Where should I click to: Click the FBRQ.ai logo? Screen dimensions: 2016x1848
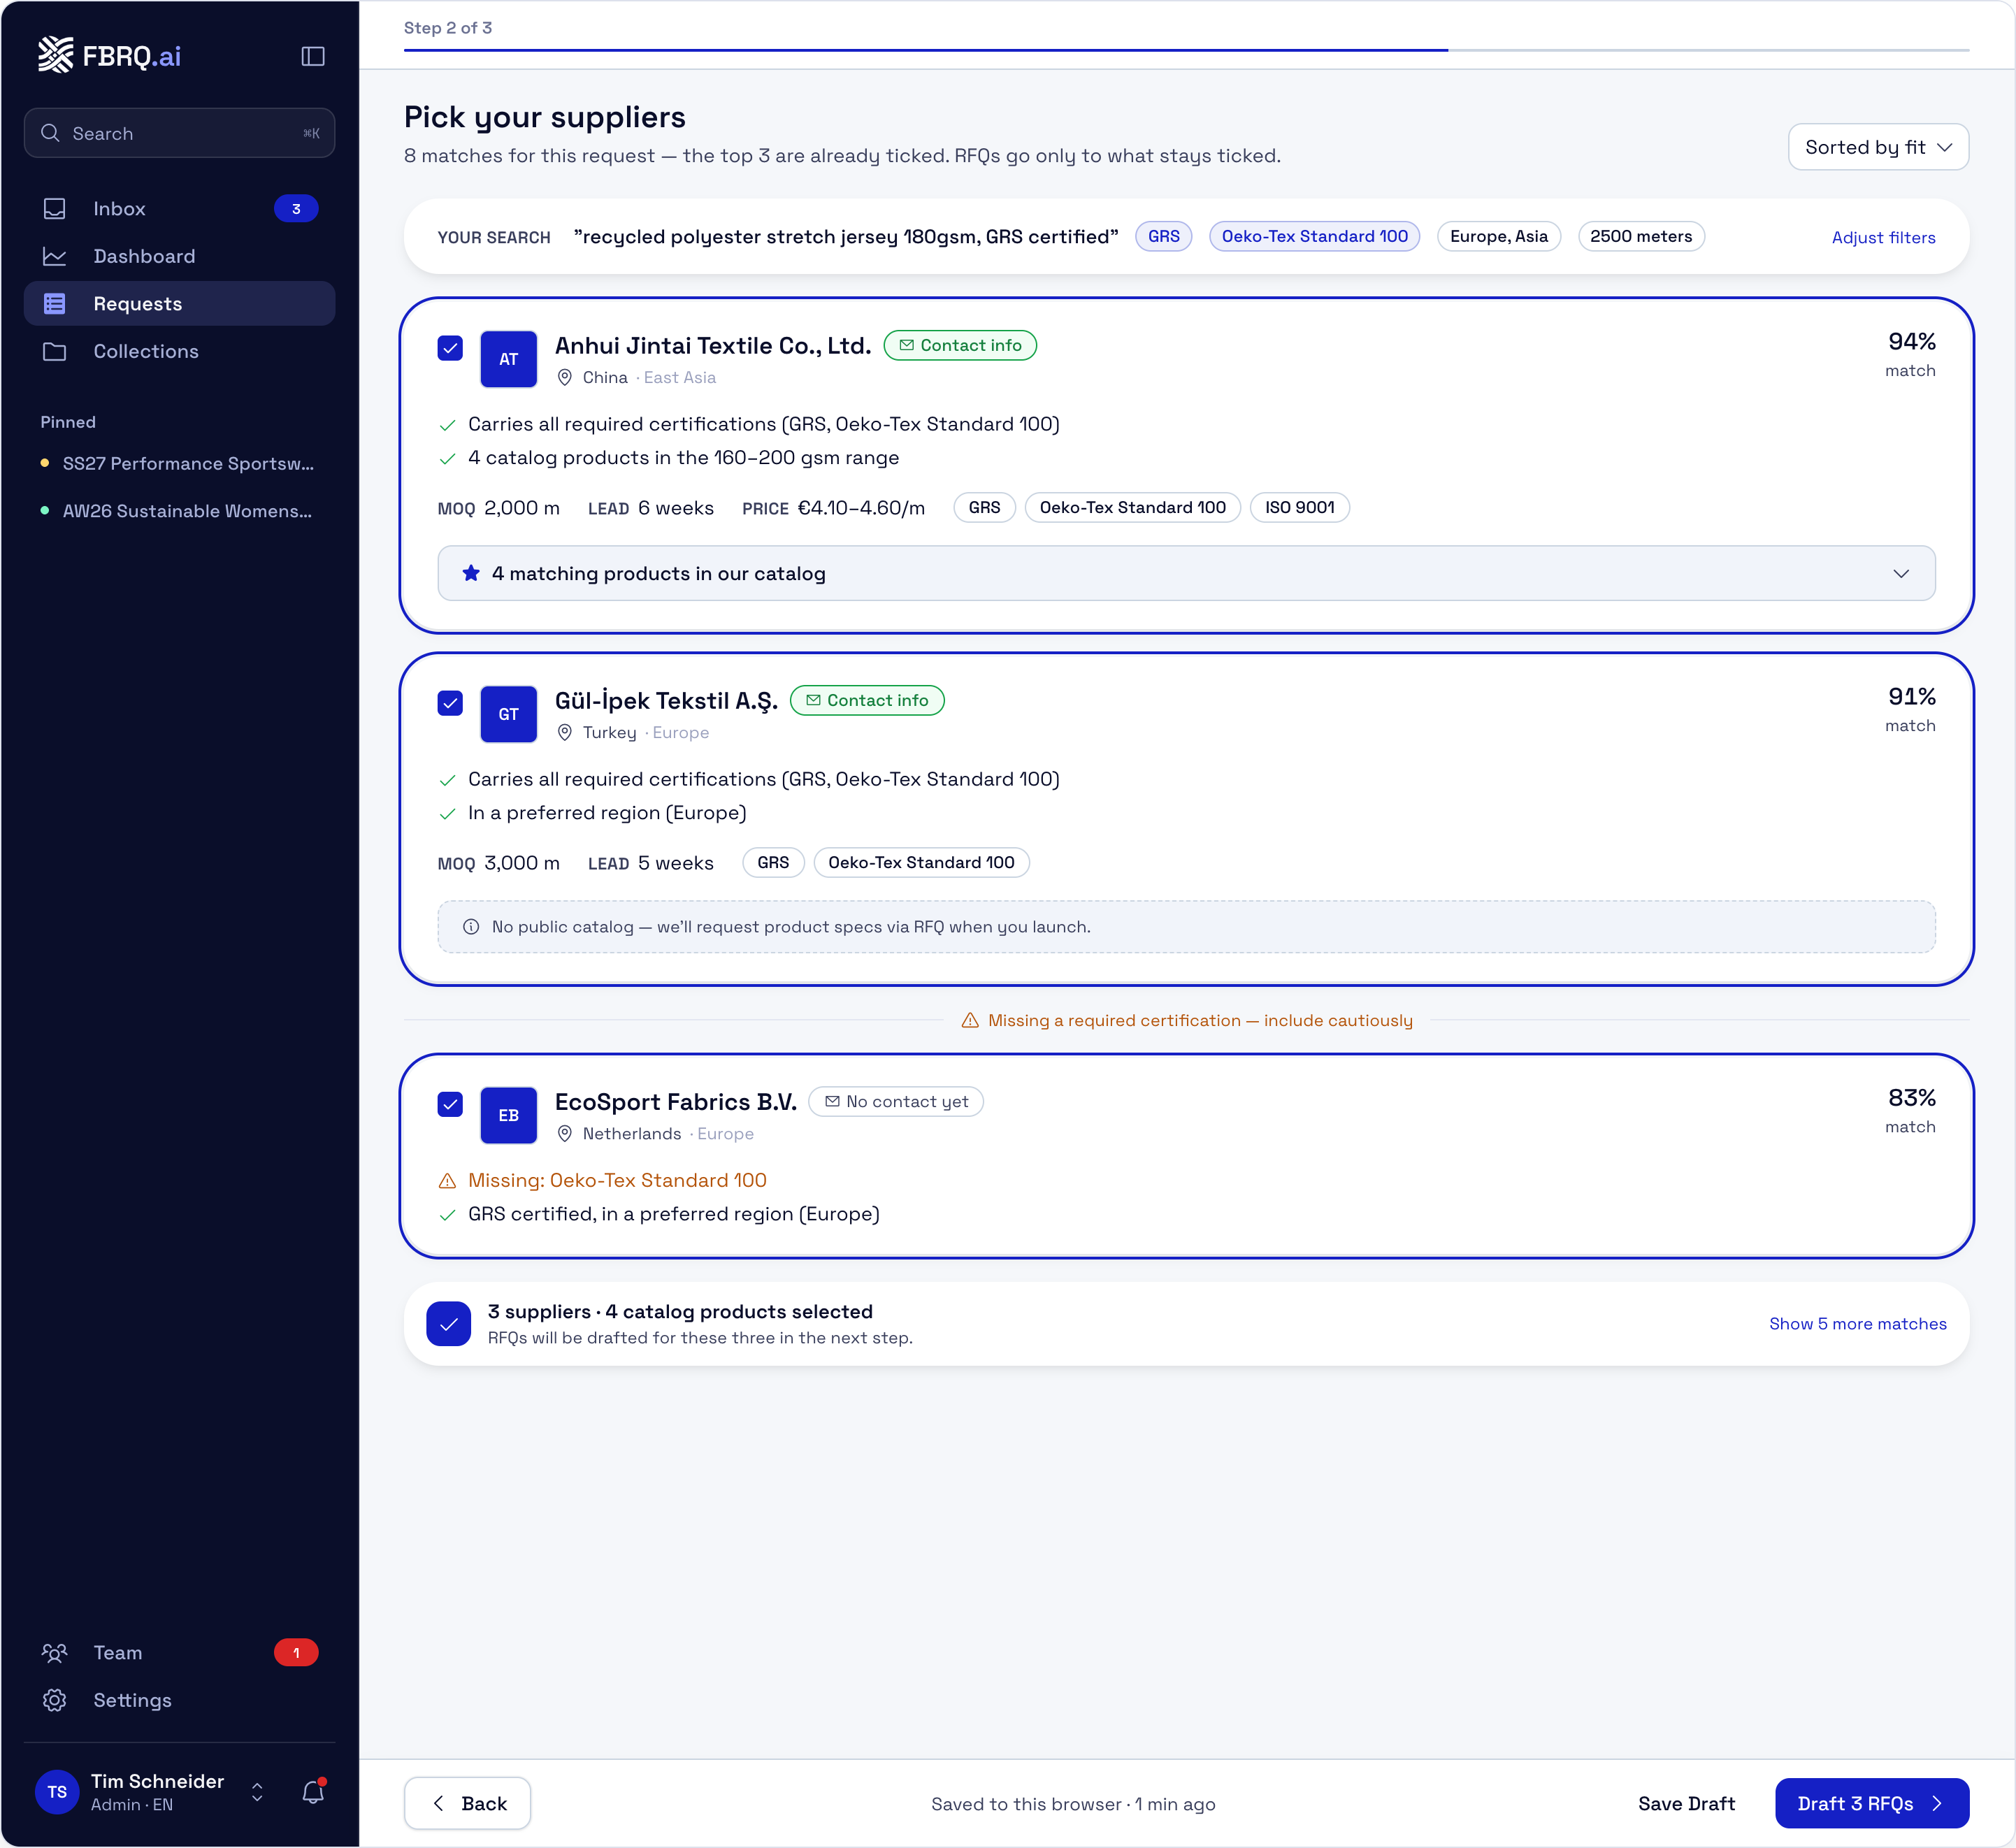109,56
